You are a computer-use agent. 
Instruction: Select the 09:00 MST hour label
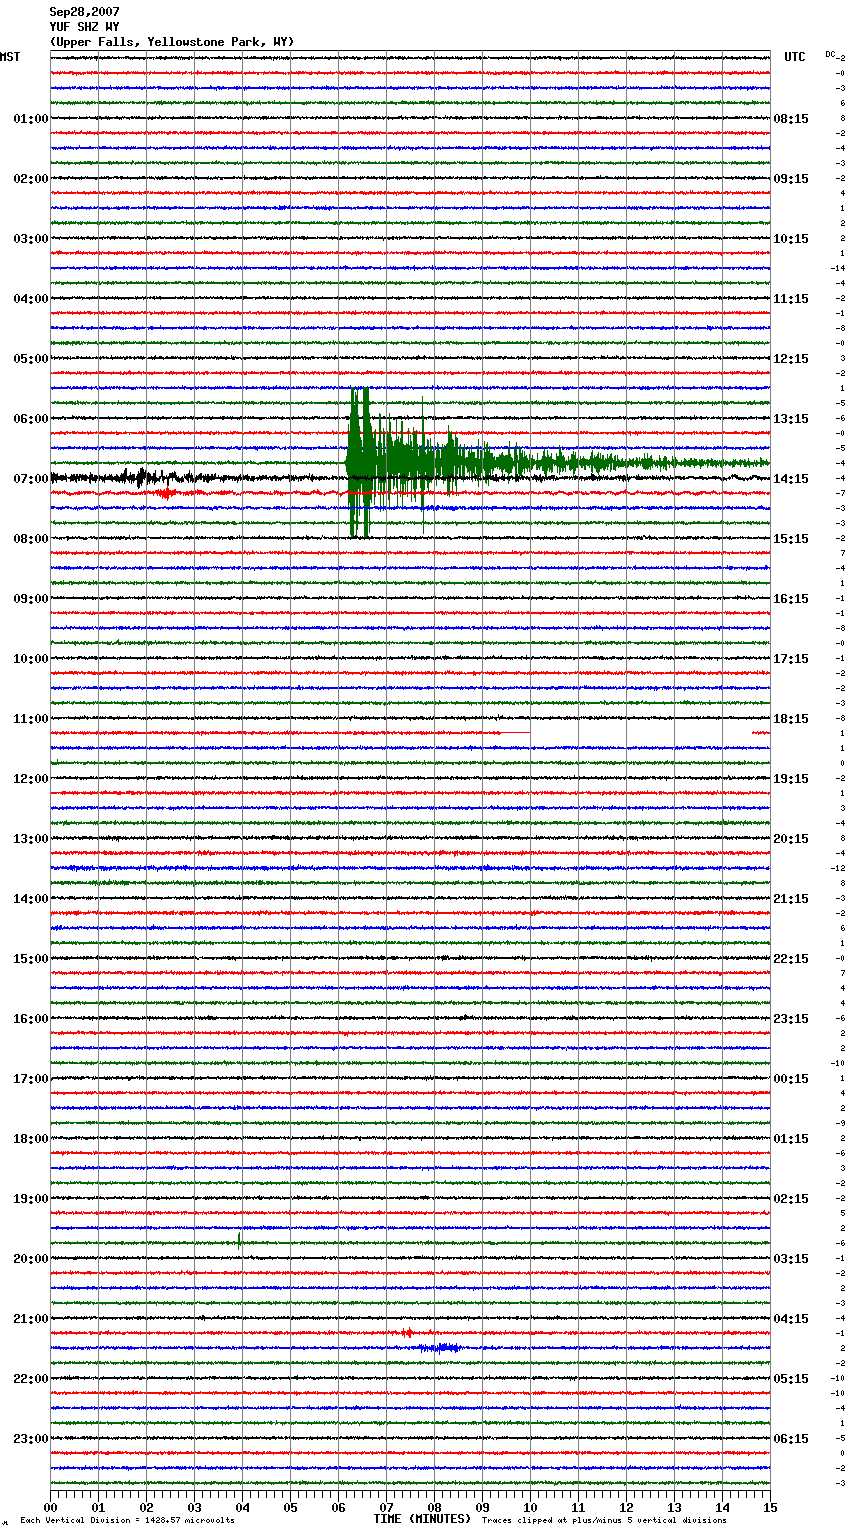point(31,599)
